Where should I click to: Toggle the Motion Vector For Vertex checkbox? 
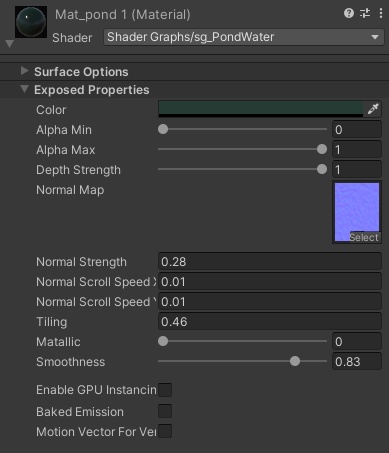pos(165,431)
